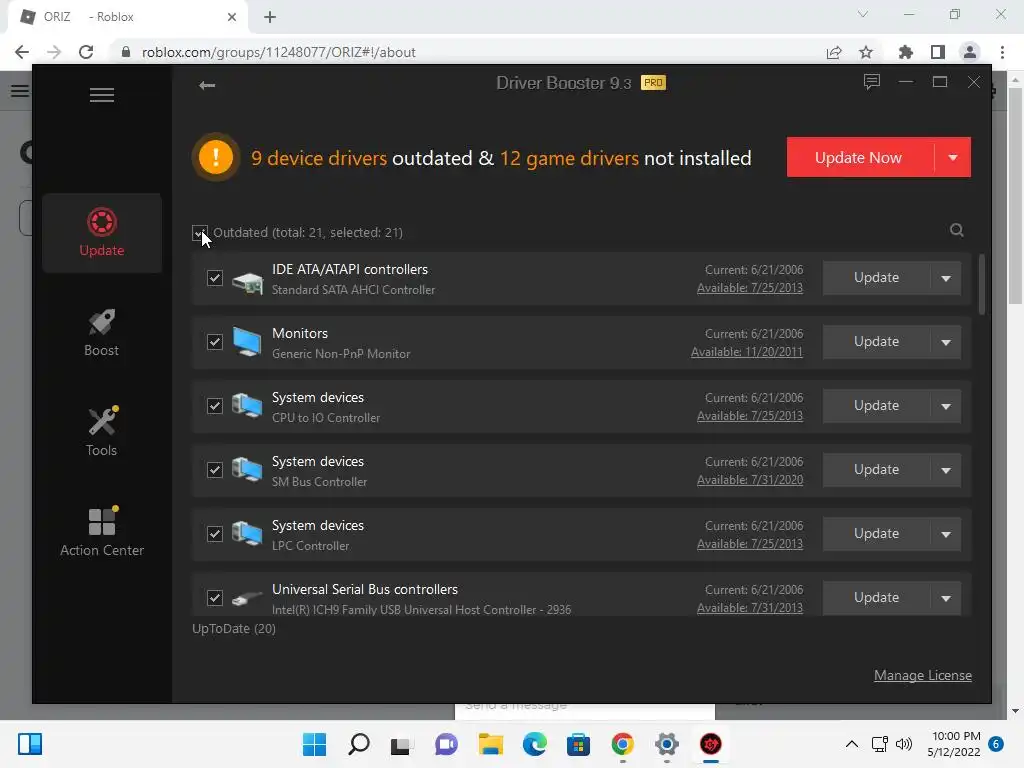
Task: Open Chrome extensions puzzle icon
Action: click(x=905, y=52)
